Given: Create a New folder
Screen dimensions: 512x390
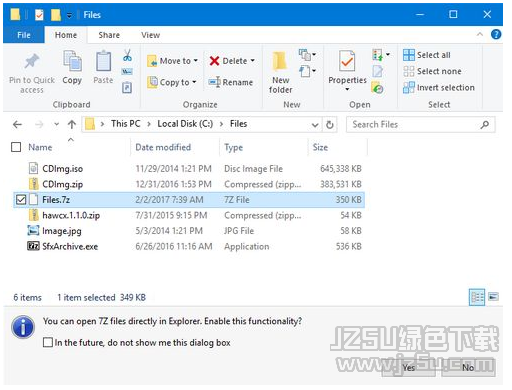Looking at the screenshot, I should tap(280, 71).
